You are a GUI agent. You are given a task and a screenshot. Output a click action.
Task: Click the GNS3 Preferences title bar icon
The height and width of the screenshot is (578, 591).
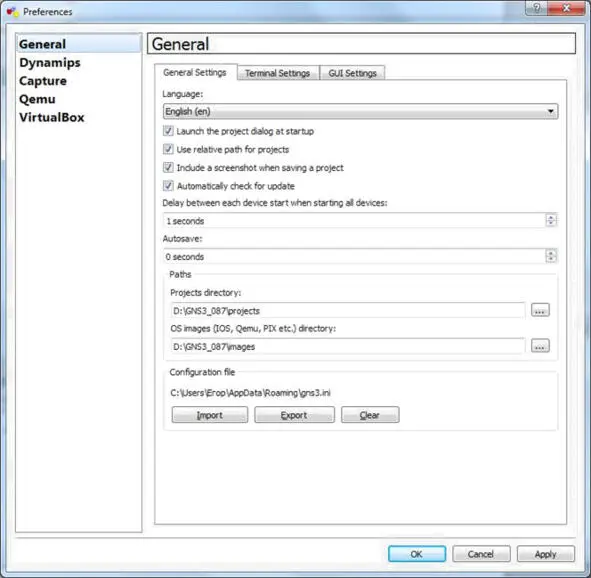[12, 12]
